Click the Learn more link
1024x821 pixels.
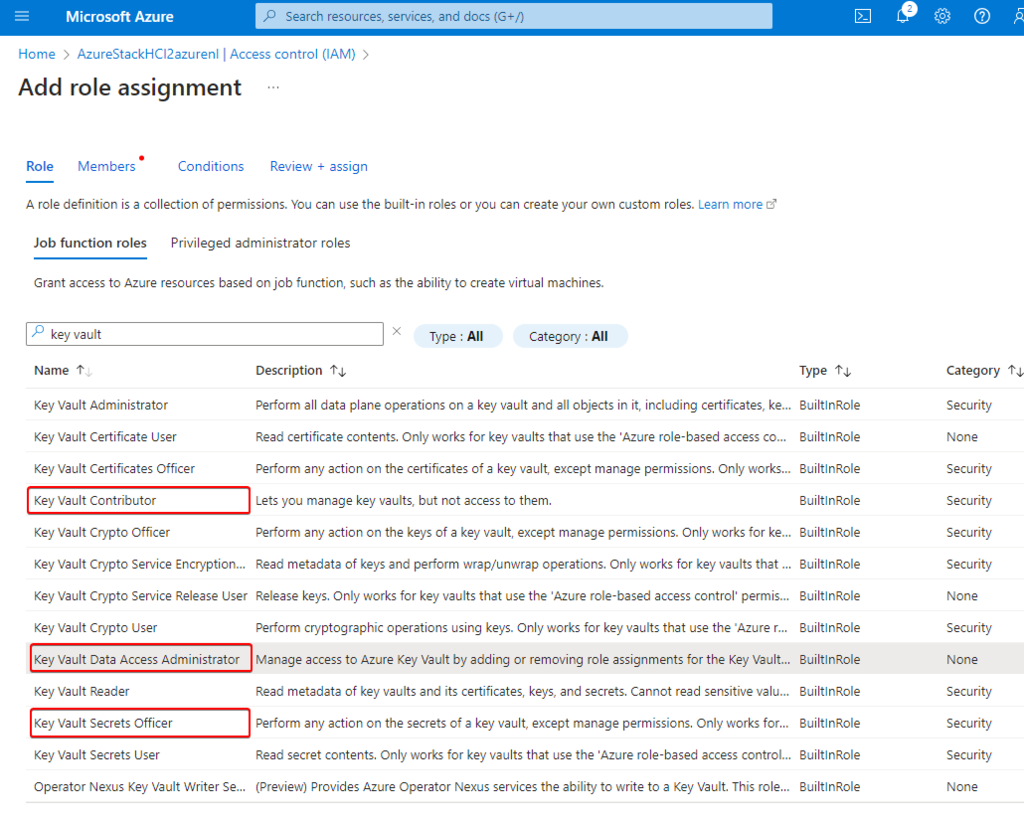(731, 204)
